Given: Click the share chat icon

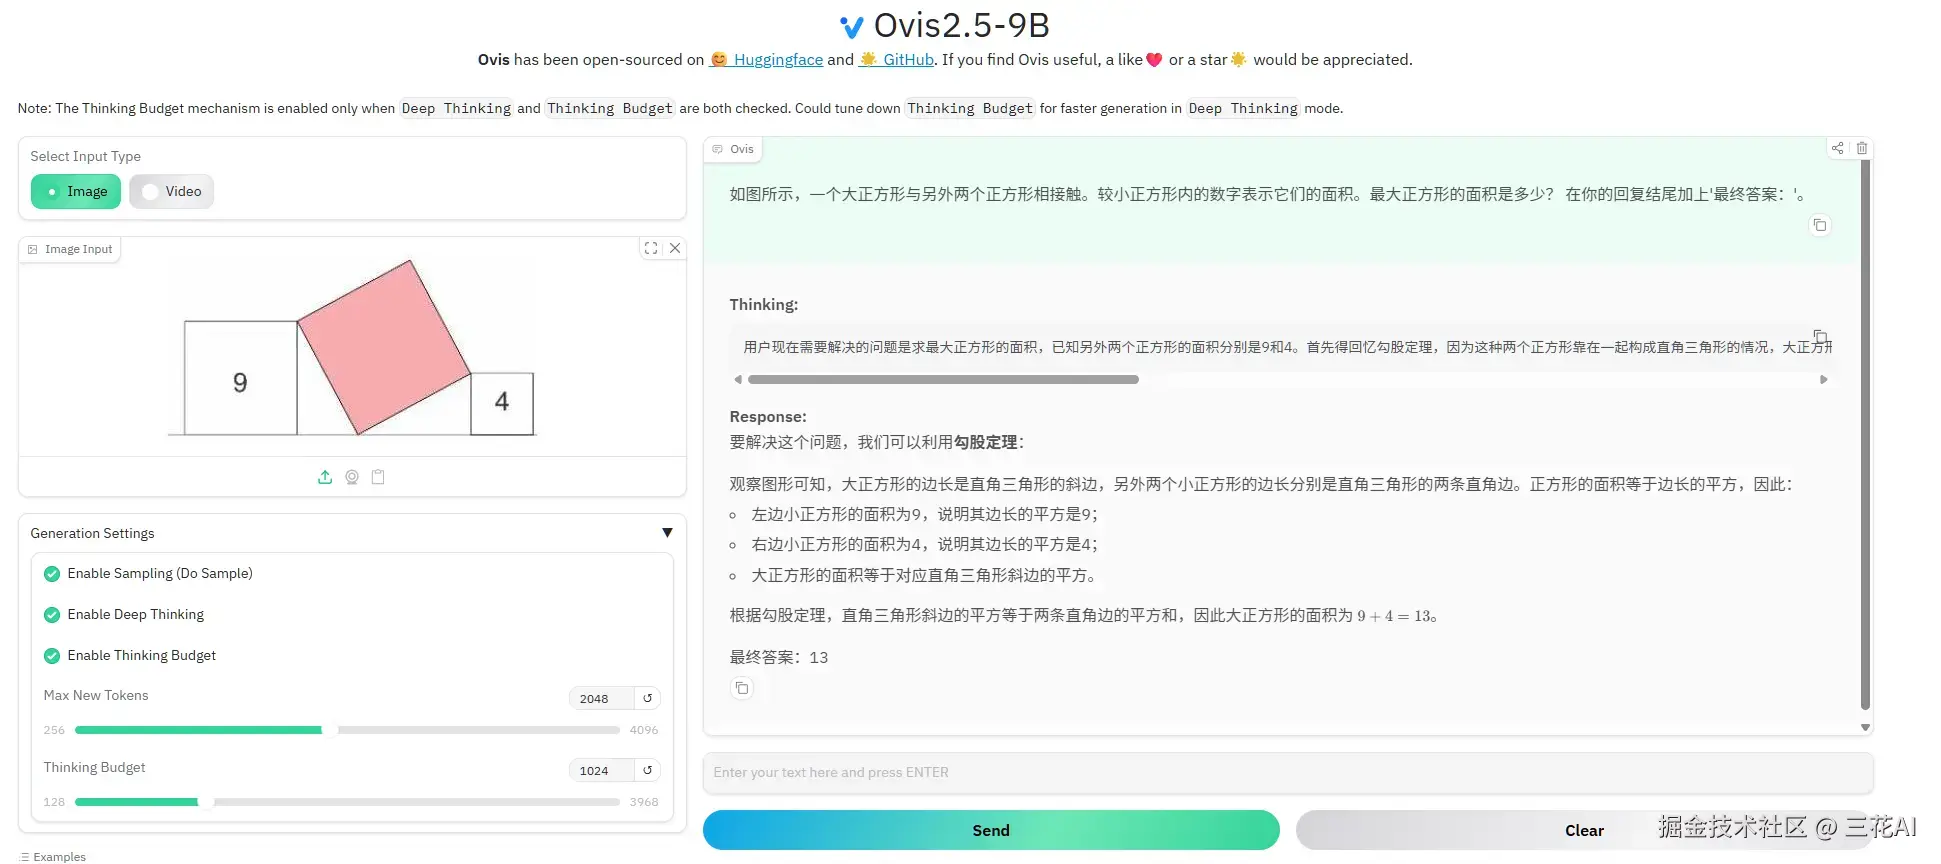Looking at the screenshot, I should (x=1837, y=148).
